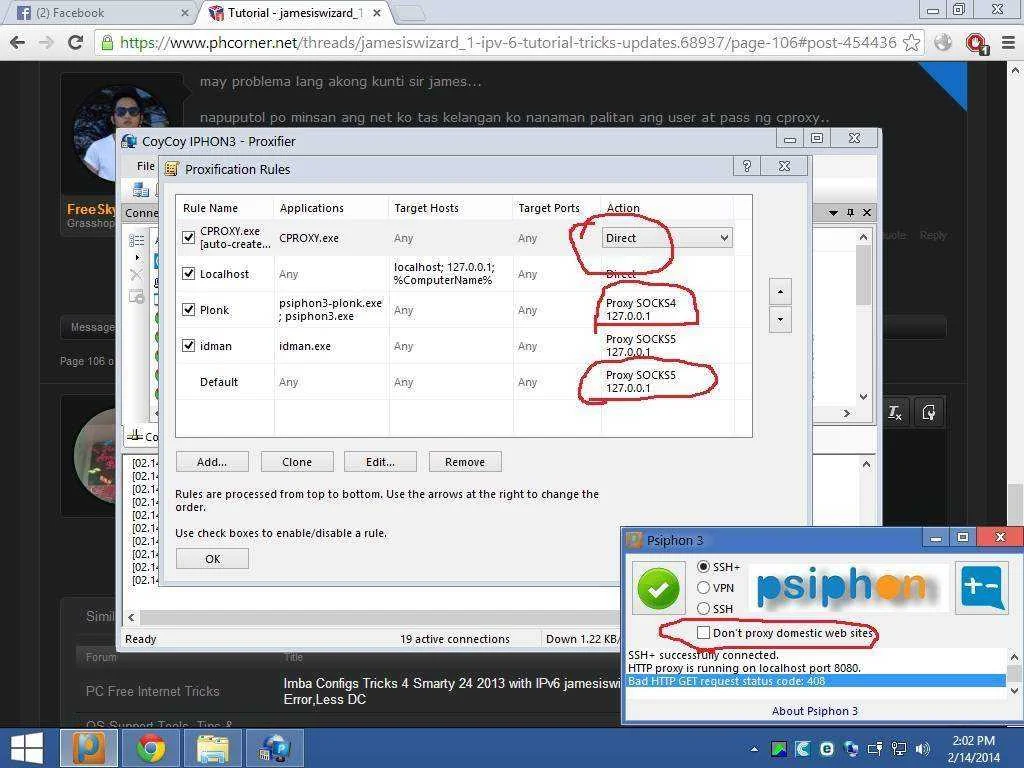This screenshot has height=768, width=1024.
Task: Click the Proxifier tray icon
Action: click(851, 749)
